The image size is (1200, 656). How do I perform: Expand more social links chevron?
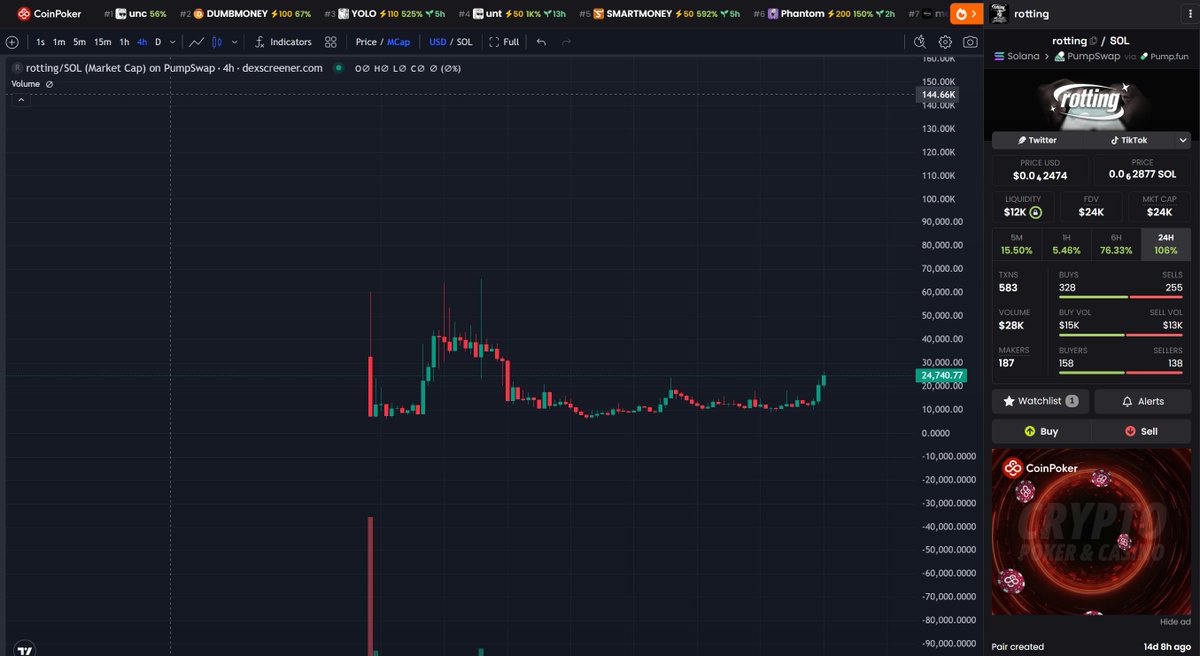click(1184, 141)
